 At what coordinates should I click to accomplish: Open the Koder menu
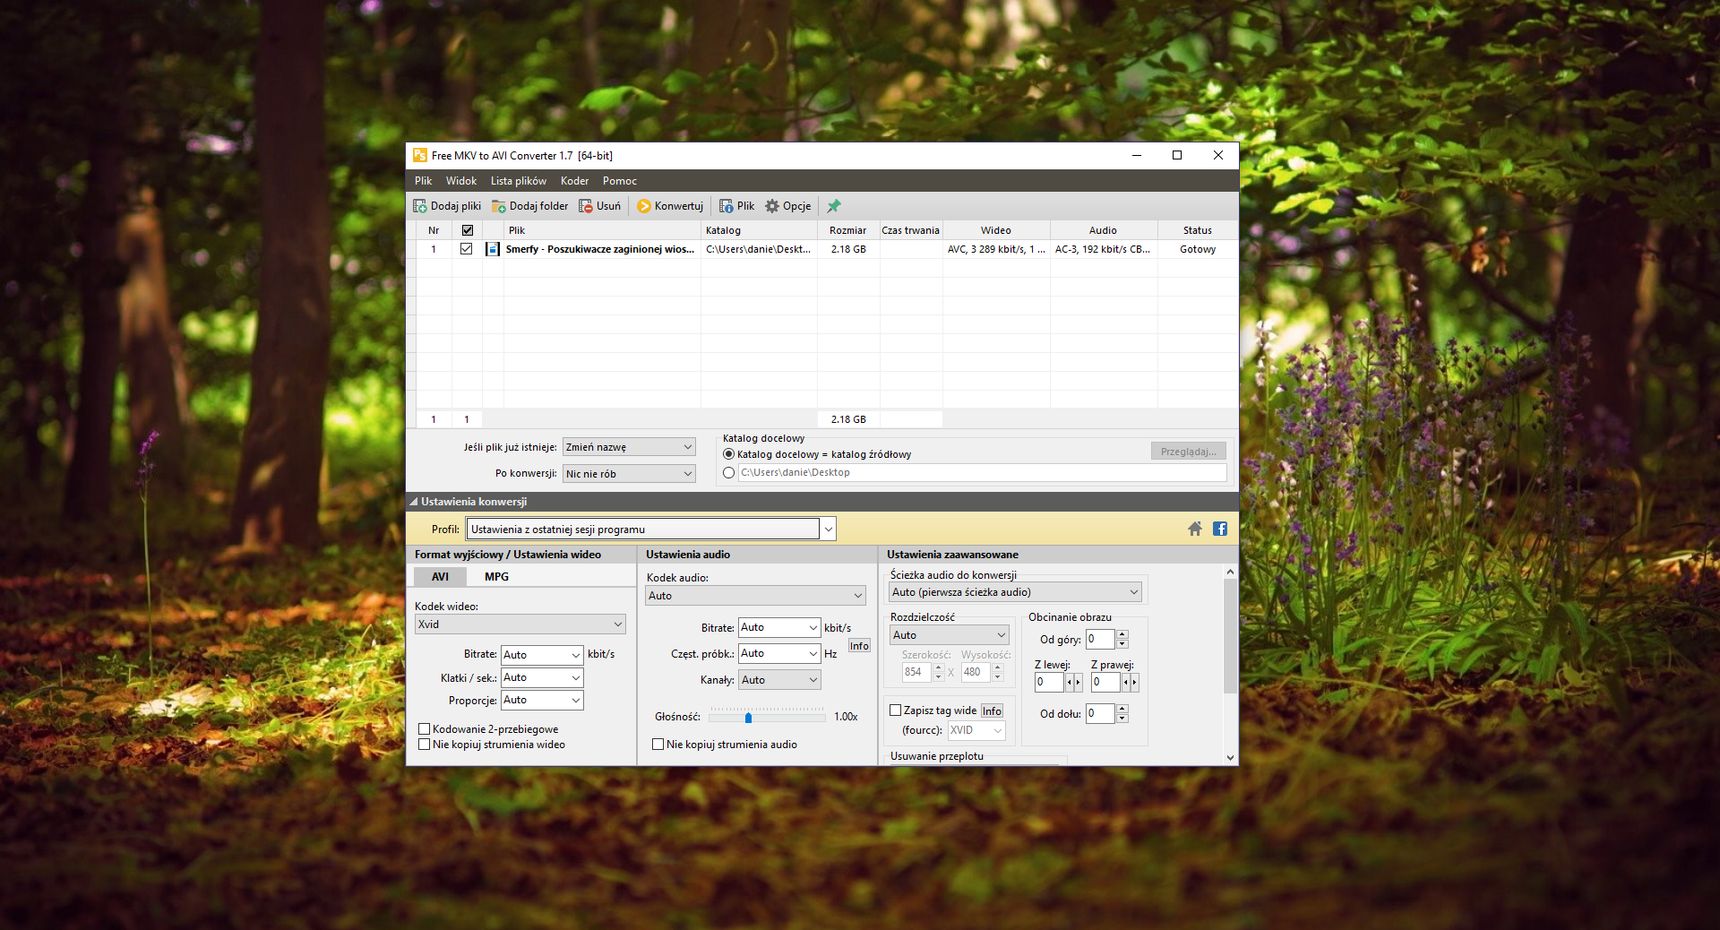point(574,181)
